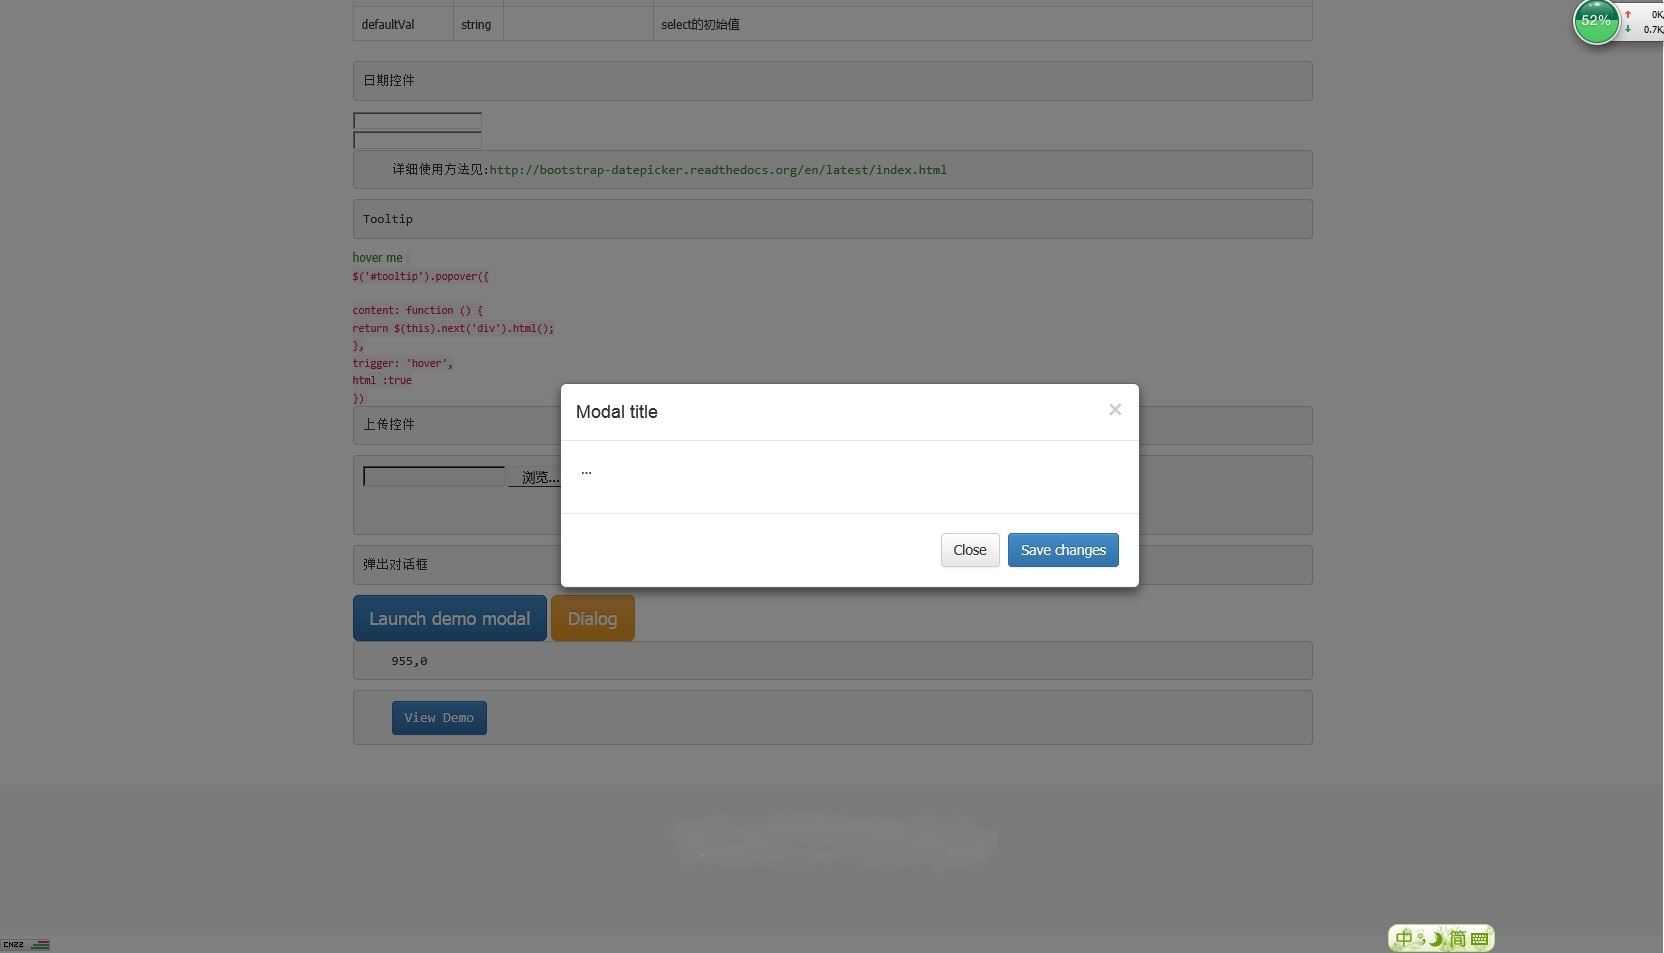The image size is (1664, 953).
Task: Click the punctuation icon in IME toolbar
Action: coord(1421,938)
